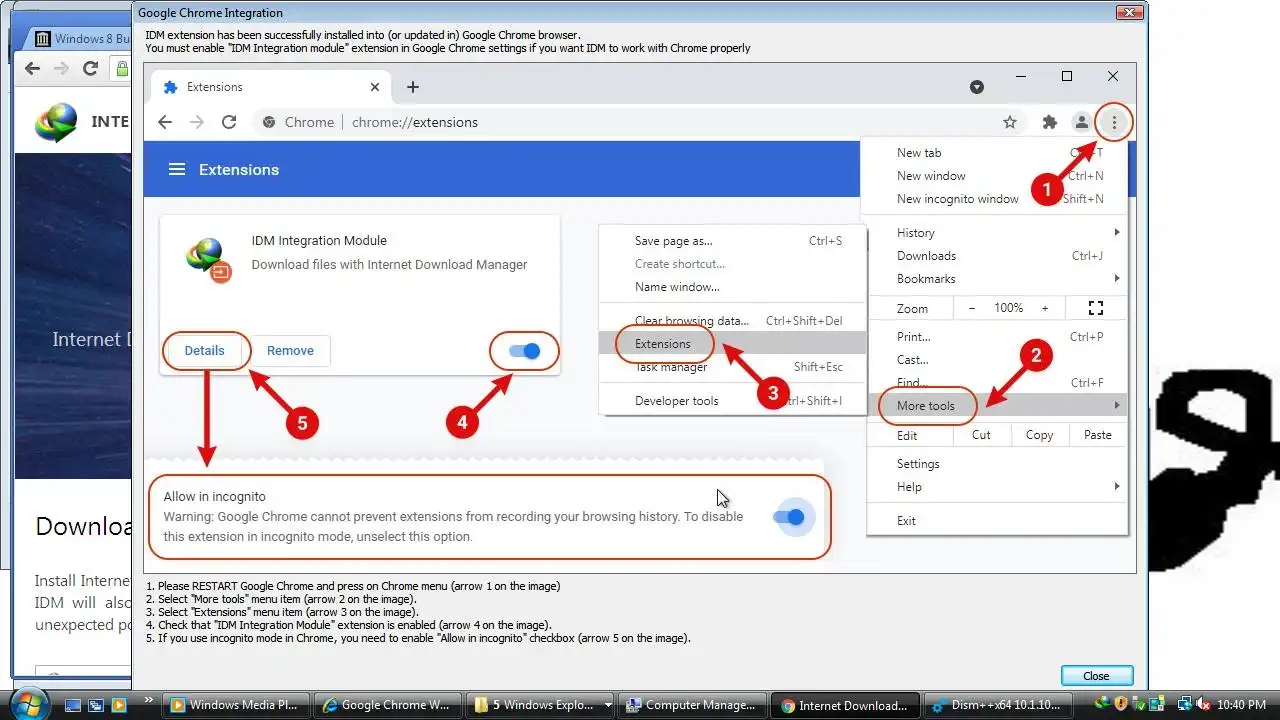The image size is (1280, 720).
Task: Increase zoom with plus button
Action: point(1045,308)
